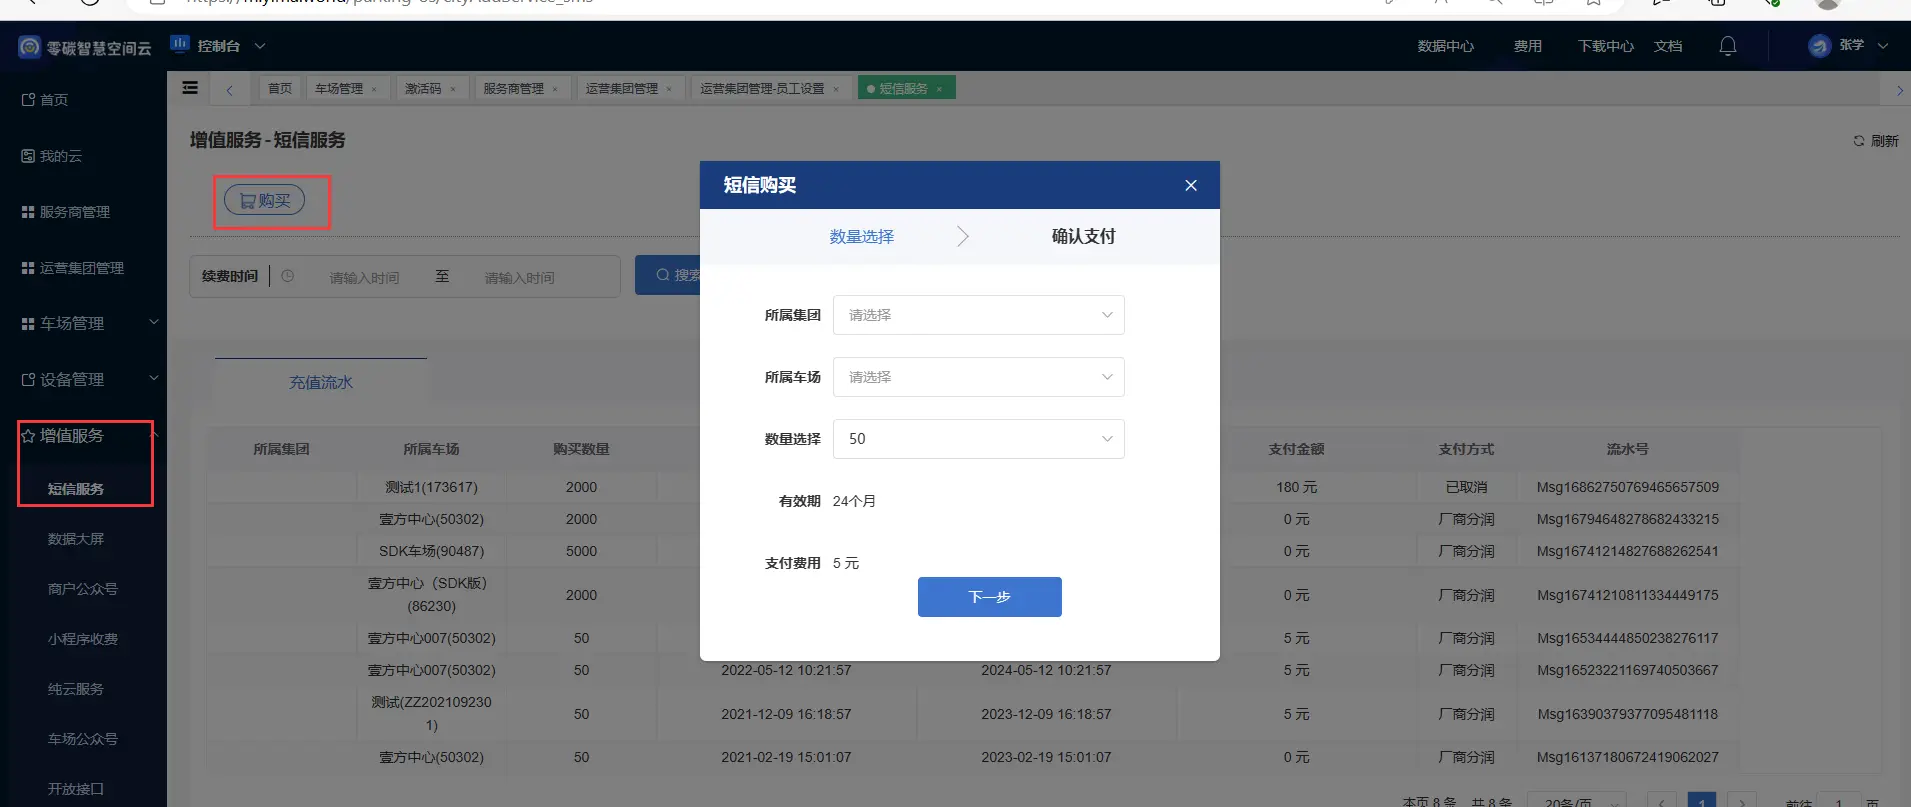Open the 所属车场 dropdown

978,377
